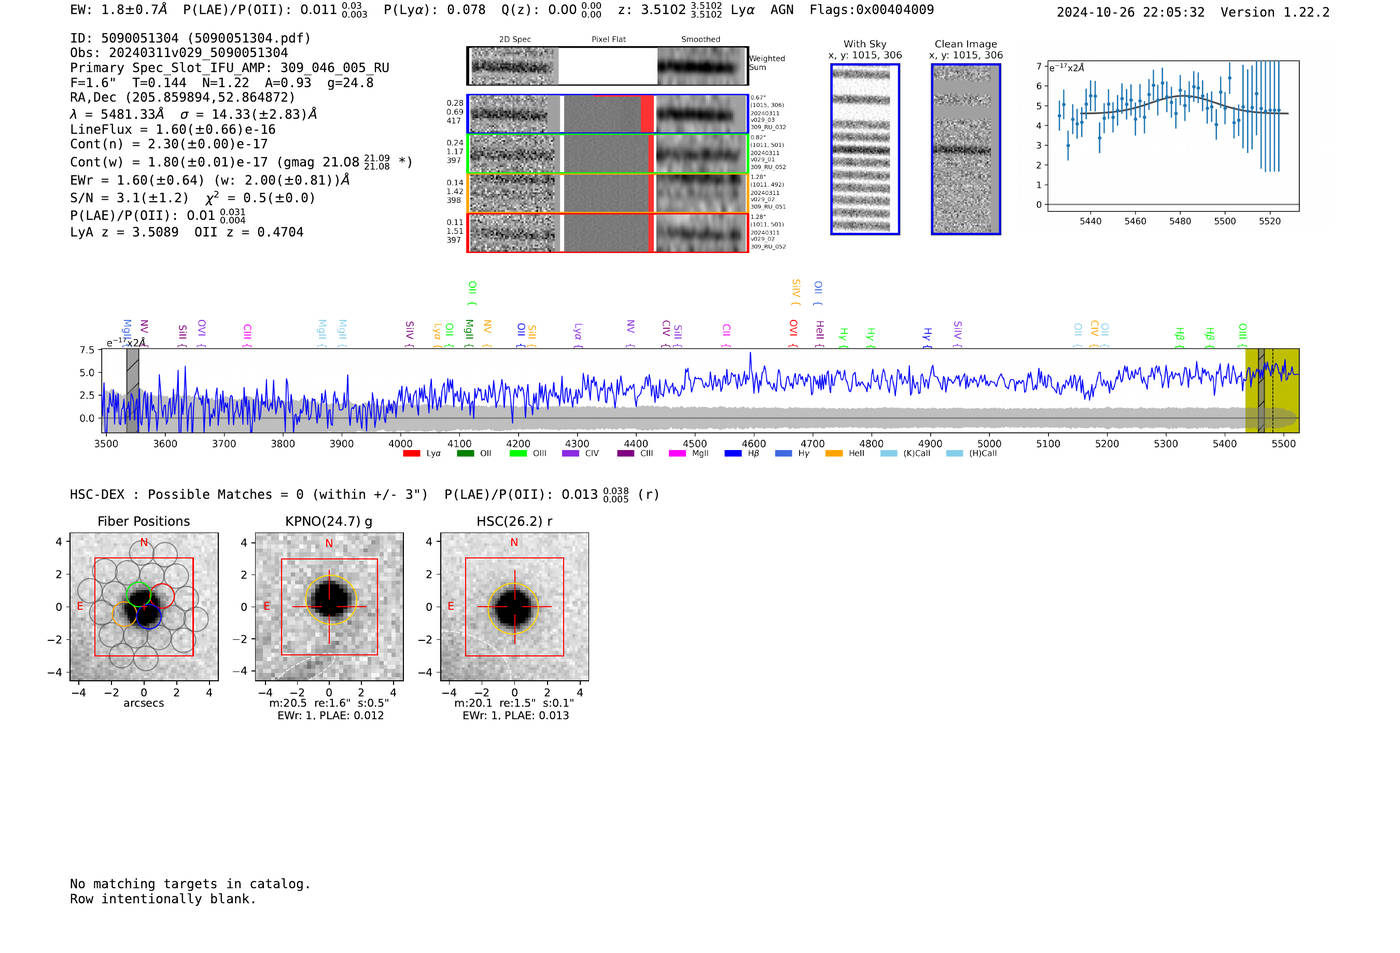This screenshot has width=1400, height=953.
Task: Click the dark green OII legend swatch
Action: click(x=465, y=454)
